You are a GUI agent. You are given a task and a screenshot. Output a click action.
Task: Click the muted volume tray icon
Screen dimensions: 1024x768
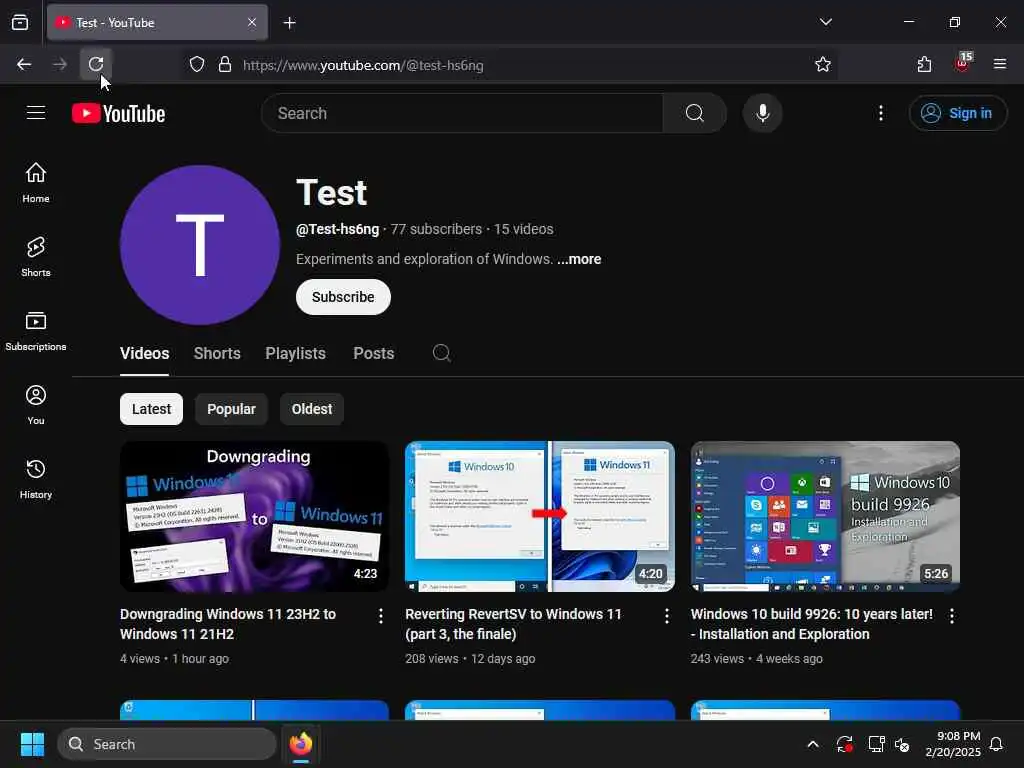coord(902,744)
